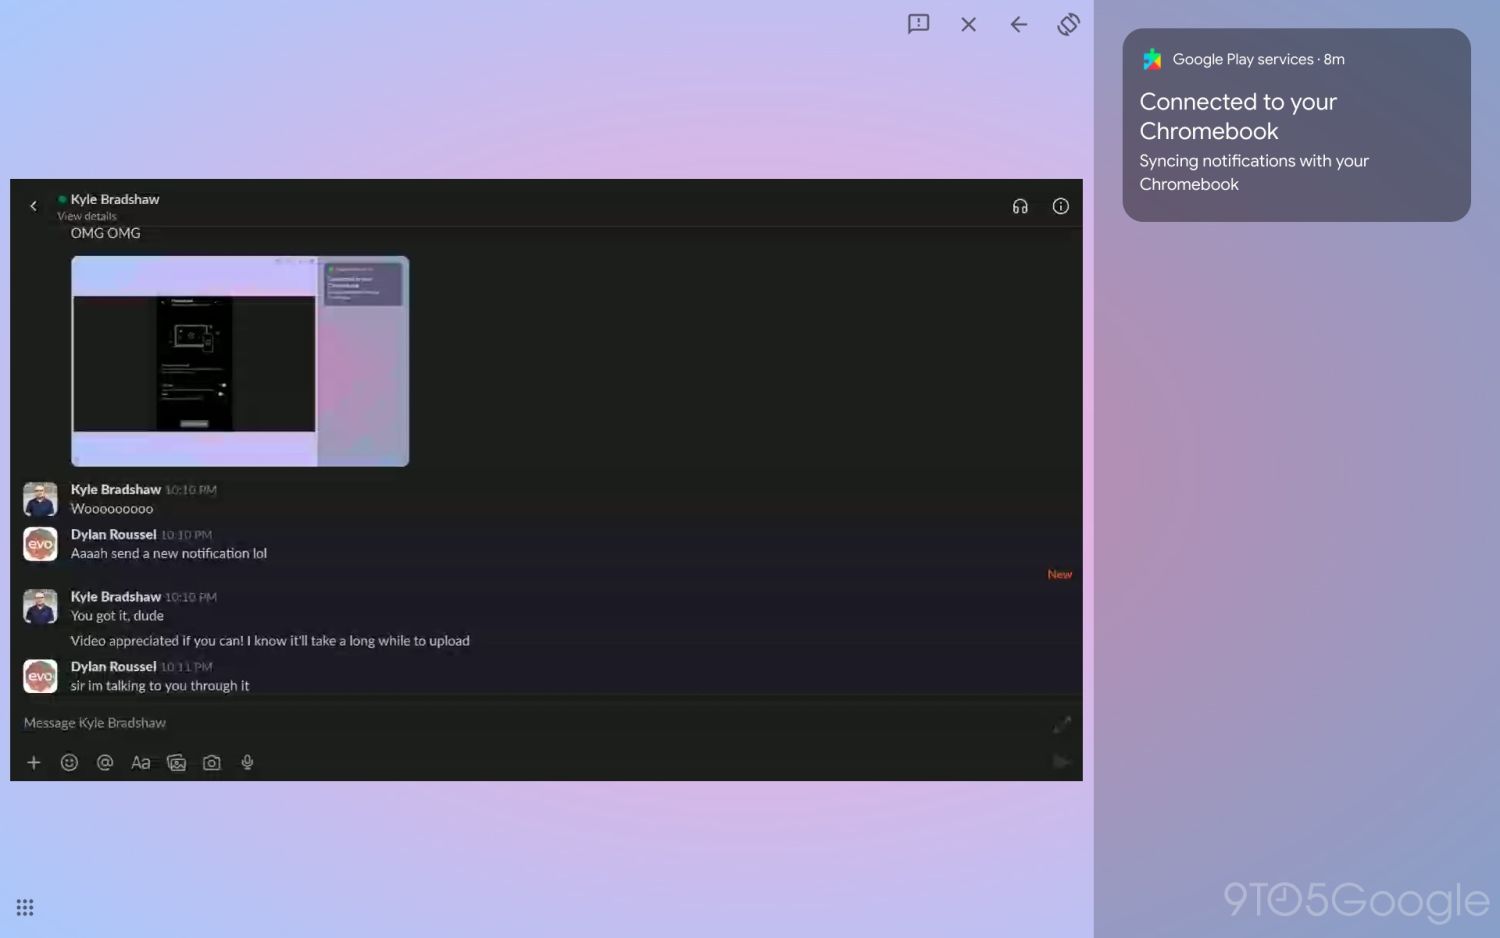Open the plus attachments menu
The width and height of the screenshot is (1500, 938).
(33, 763)
